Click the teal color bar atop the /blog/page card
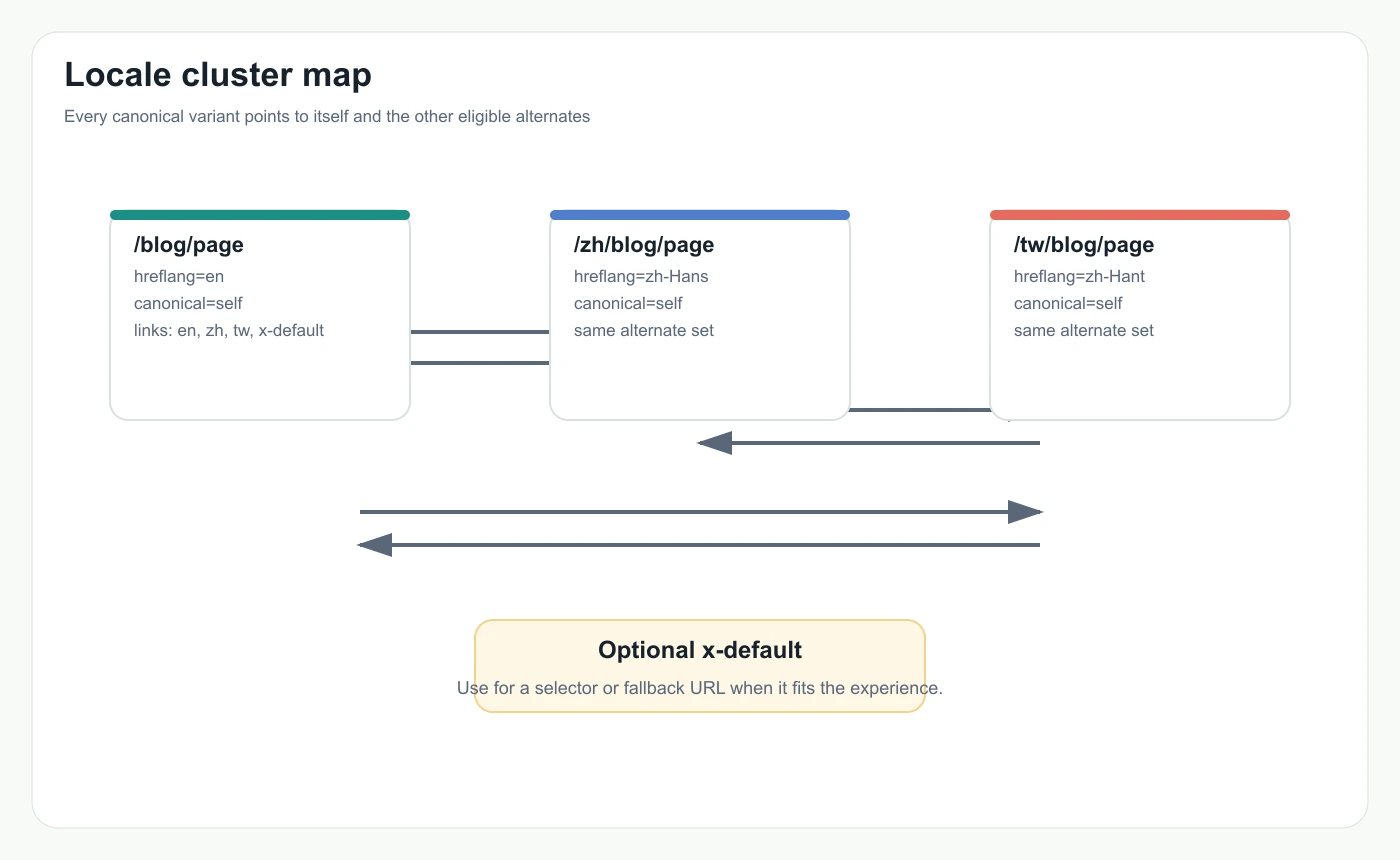Viewport: 1400px width, 860px height. (x=260, y=215)
